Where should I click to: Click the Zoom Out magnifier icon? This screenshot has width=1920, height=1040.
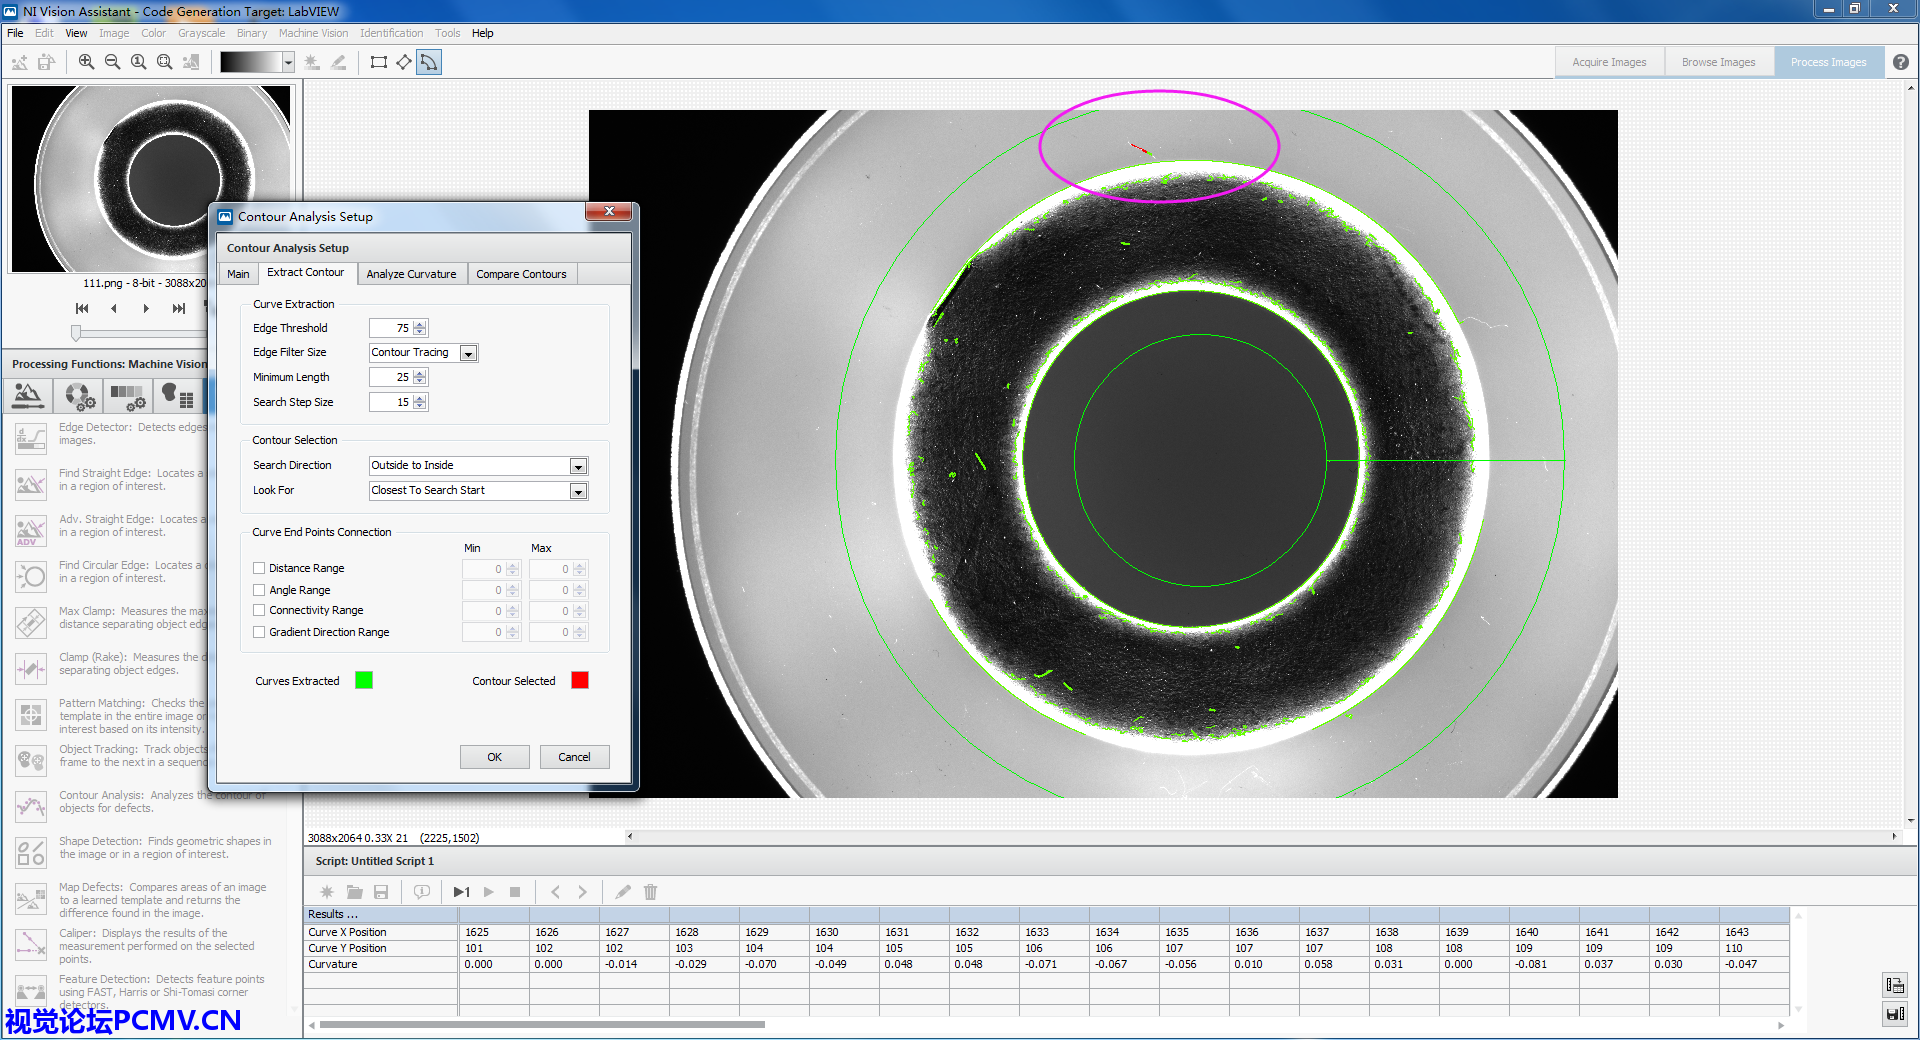coord(112,62)
